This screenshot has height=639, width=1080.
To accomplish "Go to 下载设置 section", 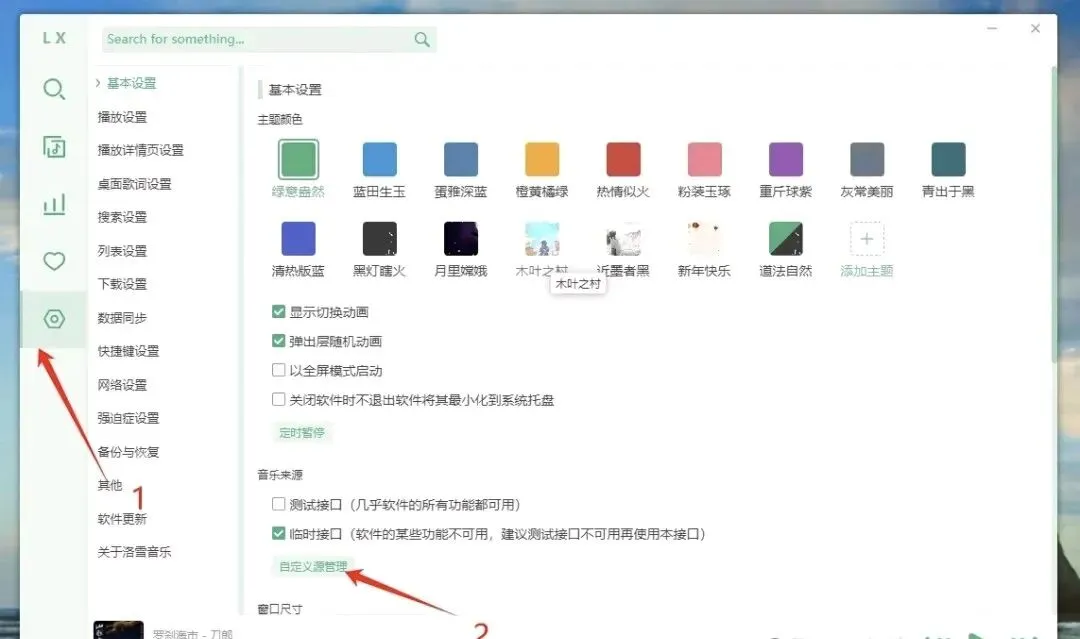I will point(123,284).
